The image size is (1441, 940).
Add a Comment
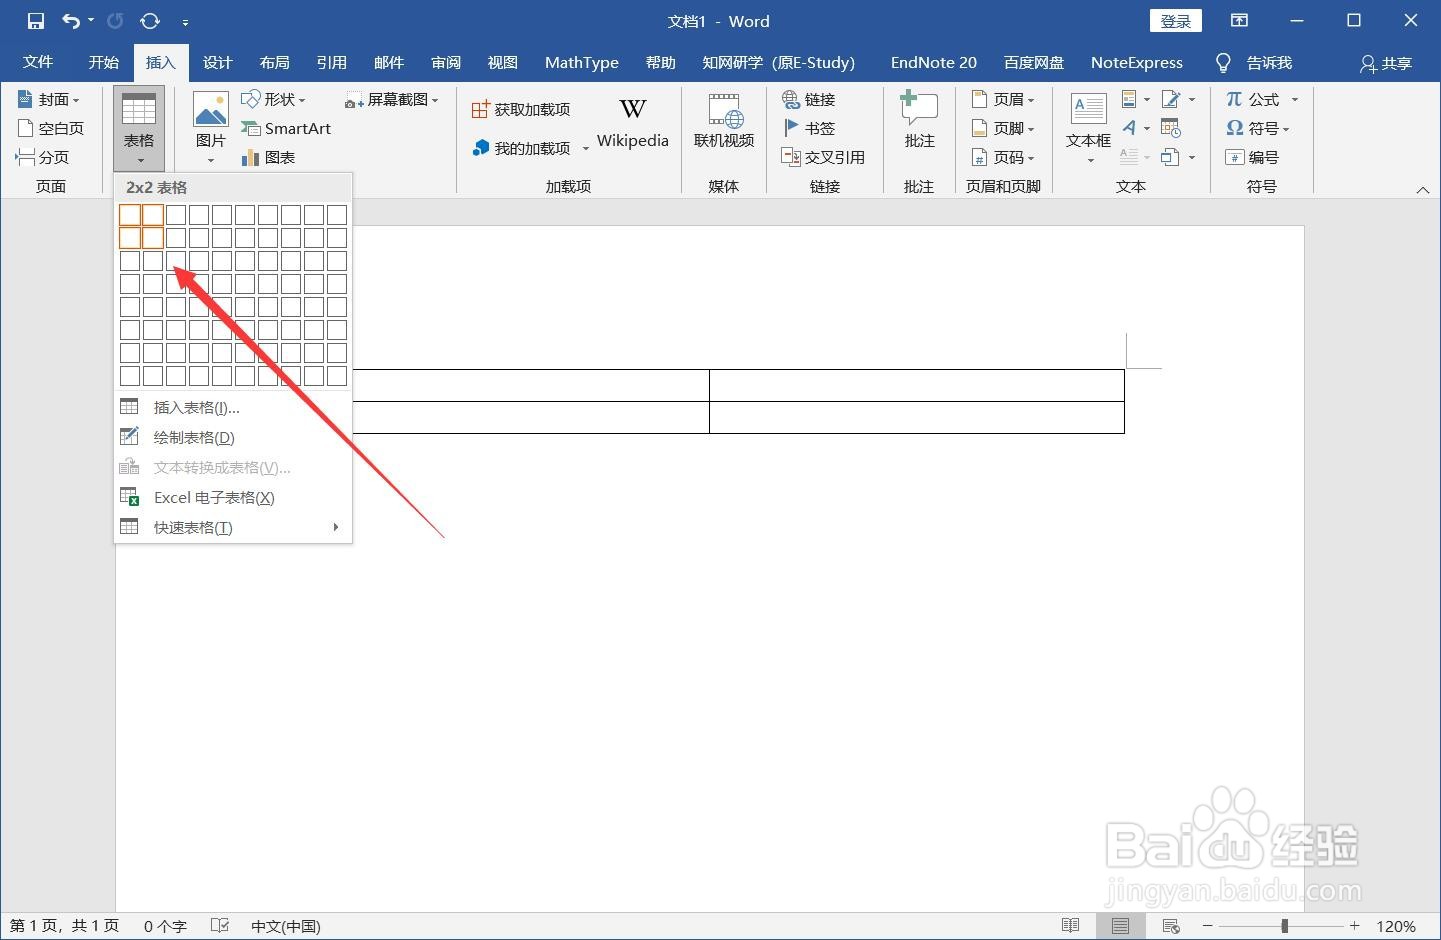(x=919, y=120)
